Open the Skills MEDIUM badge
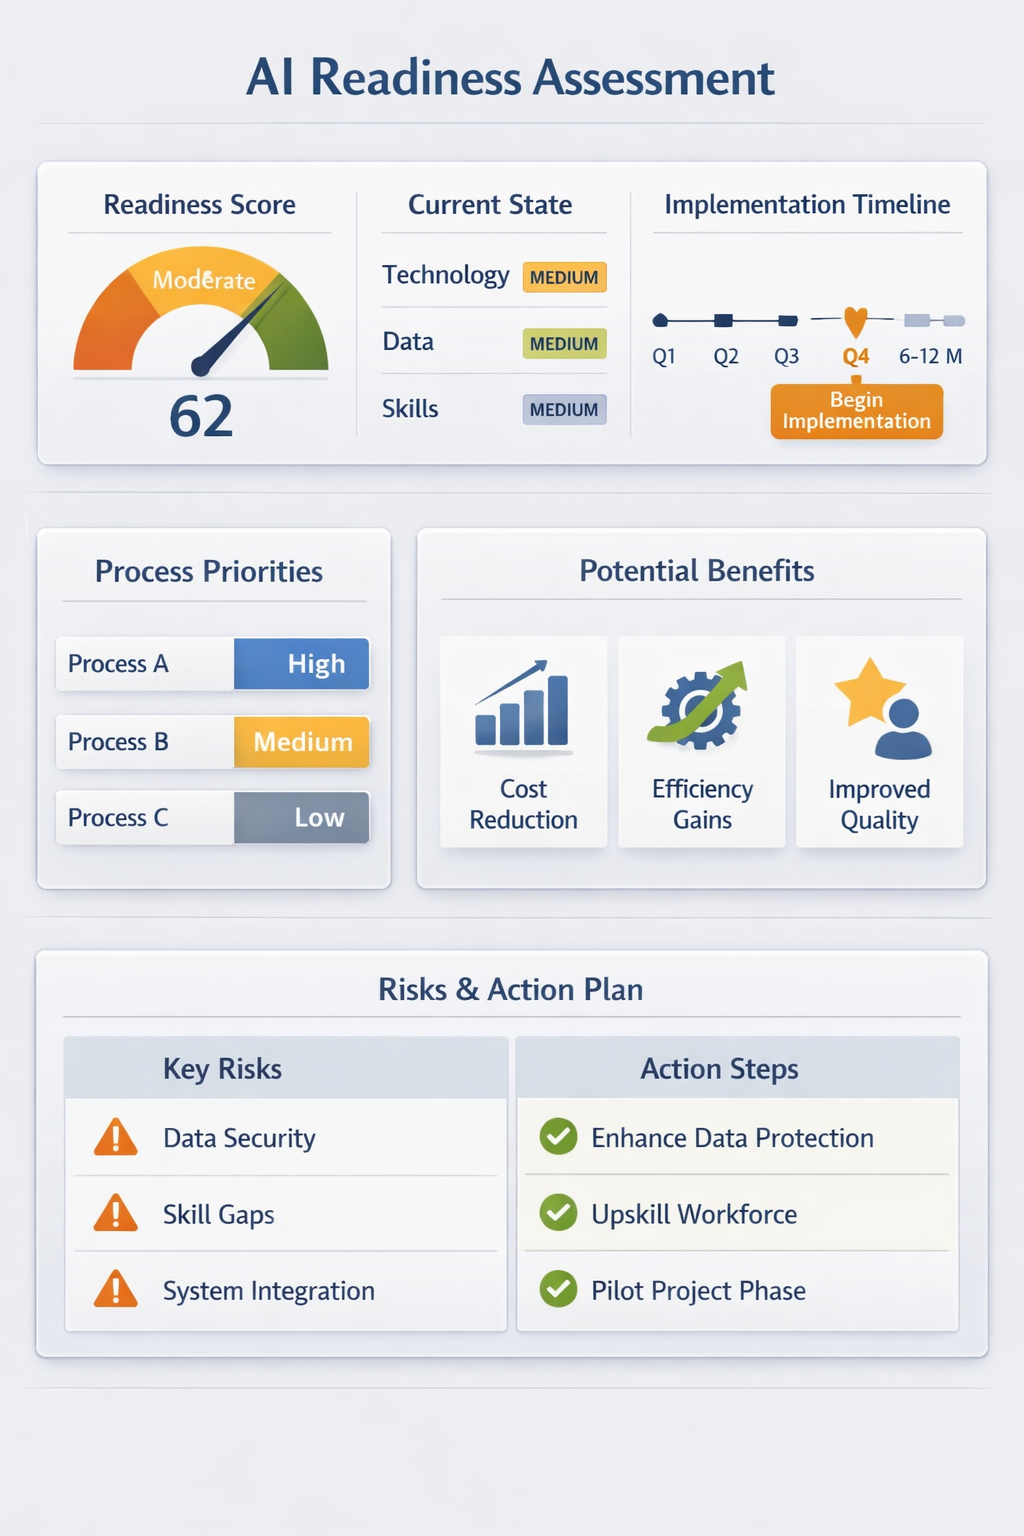The image size is (1024, 1536). pyautogui.click(x=564, y=410)
